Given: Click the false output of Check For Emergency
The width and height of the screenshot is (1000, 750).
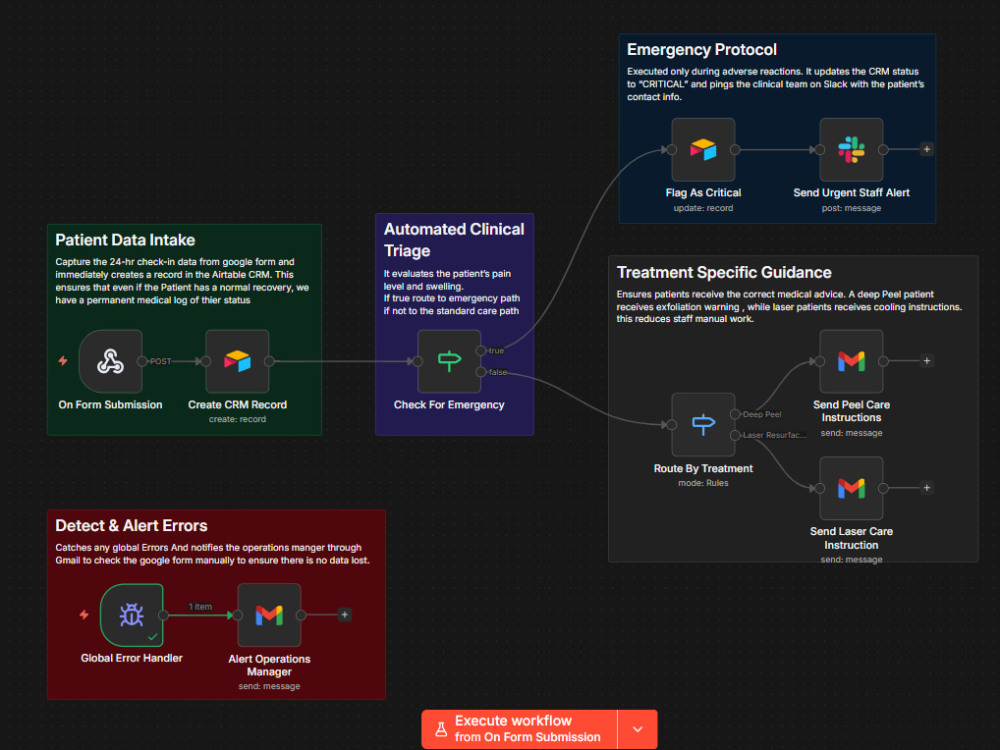Looking at the screenshot, I should pyautogui.click(x=481, y=372).
